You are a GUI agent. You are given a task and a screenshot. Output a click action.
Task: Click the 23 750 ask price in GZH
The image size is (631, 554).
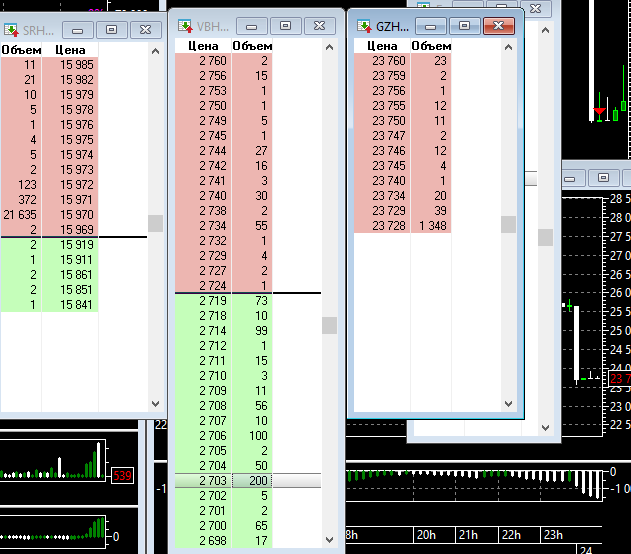pos(382,121)
